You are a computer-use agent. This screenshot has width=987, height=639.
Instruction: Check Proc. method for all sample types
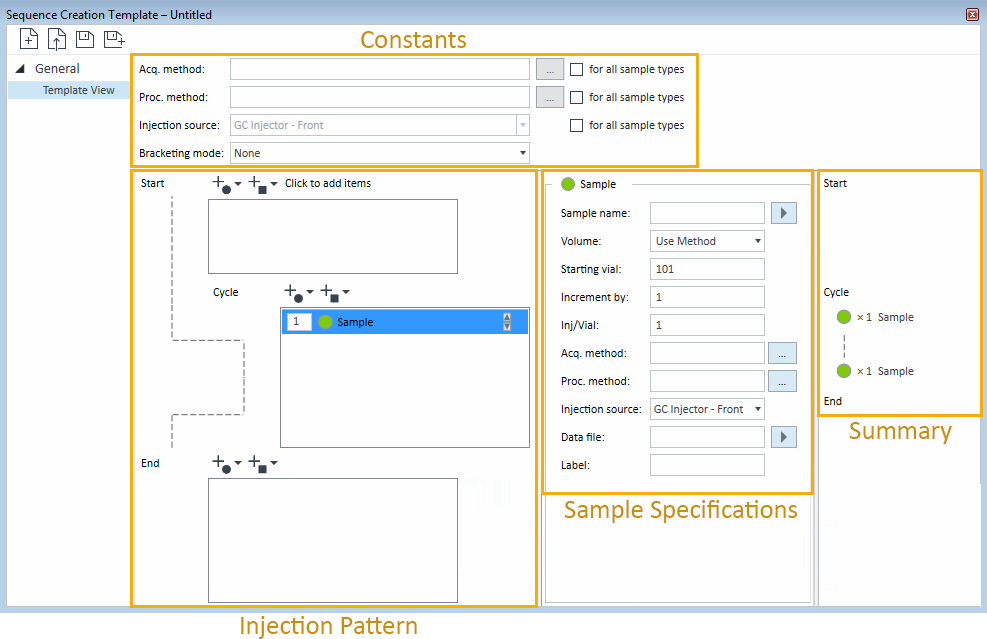(576, 98)
